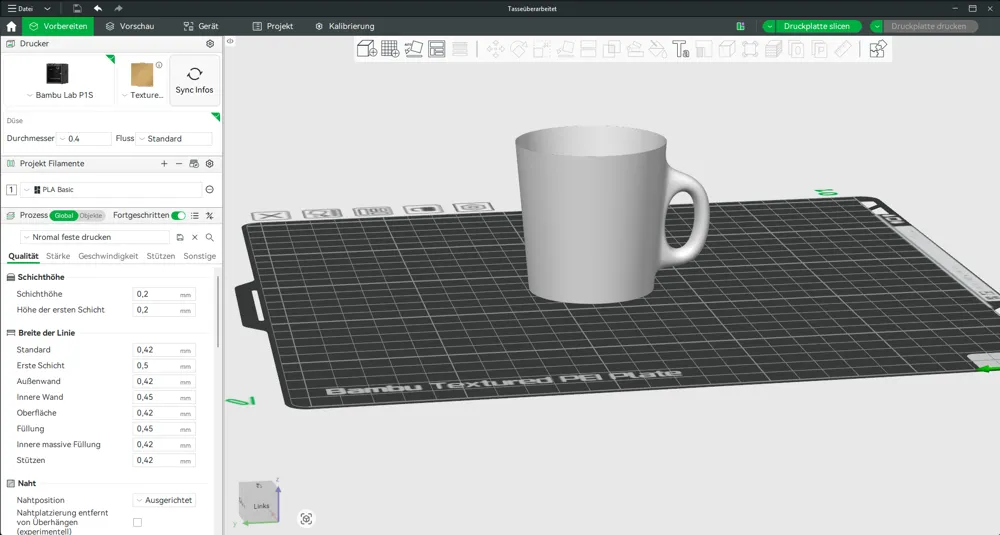Click the plus icon in Projekt Filamente
The width and height of the screenshot is (1000, 535).
(164, 164)
